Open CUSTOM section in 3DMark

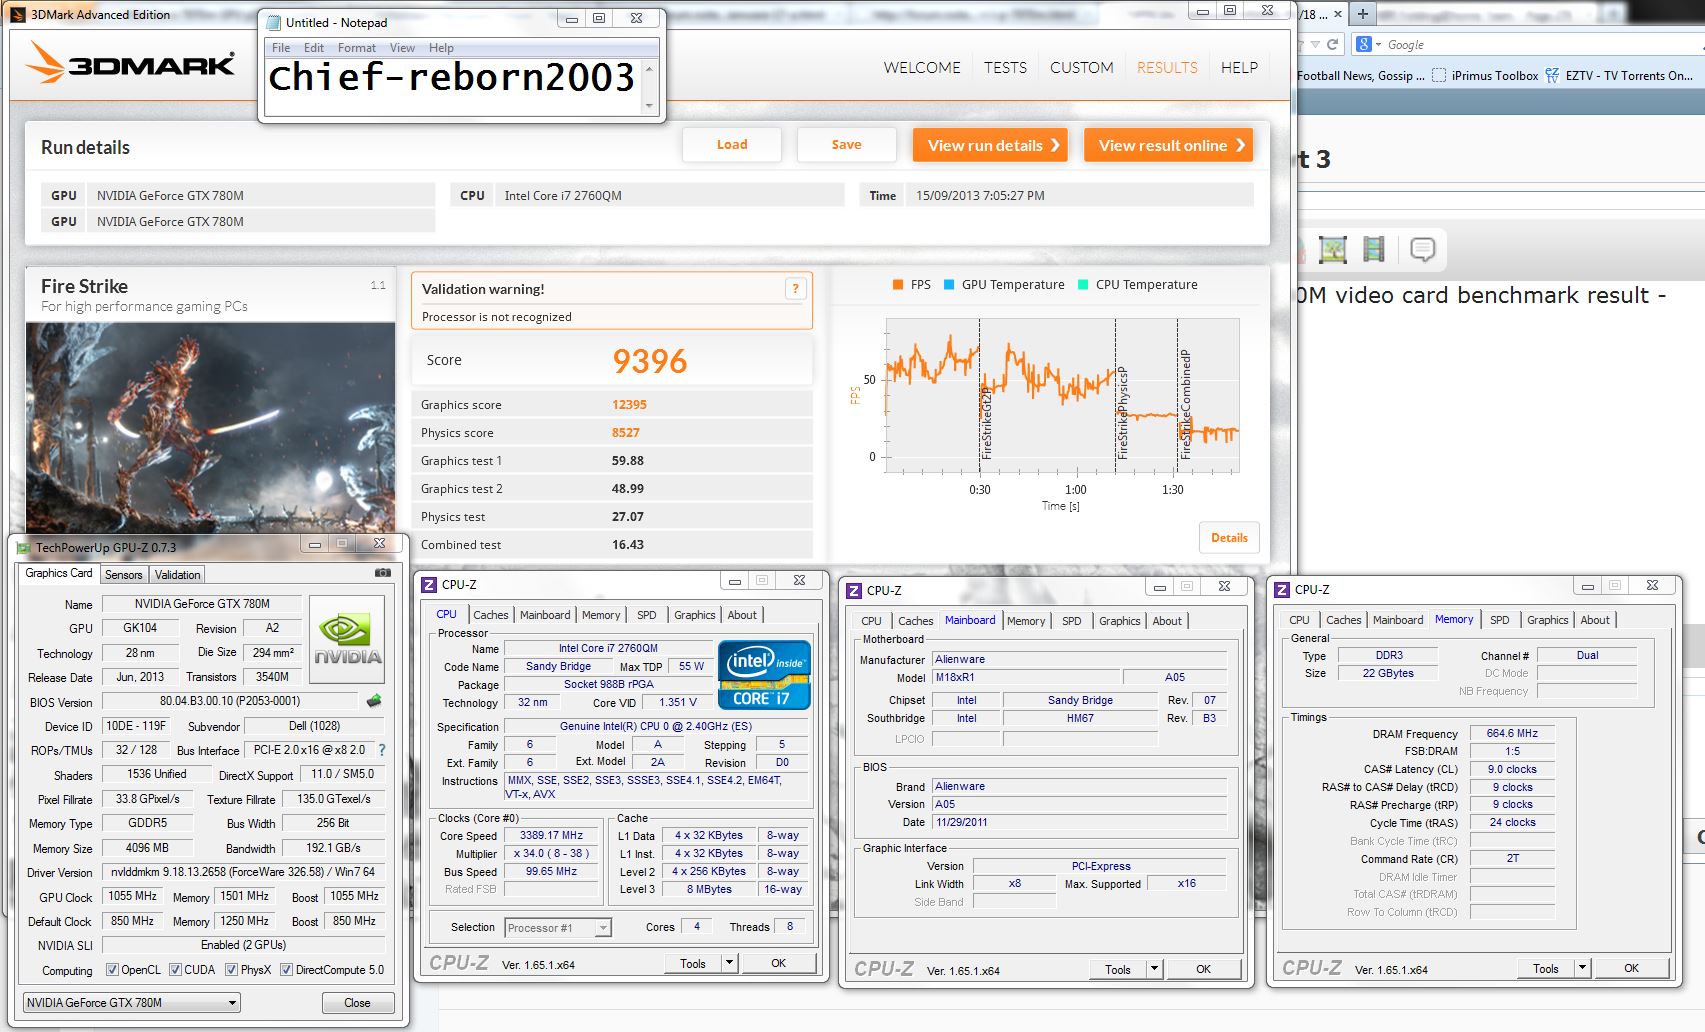coord(1081,67)
